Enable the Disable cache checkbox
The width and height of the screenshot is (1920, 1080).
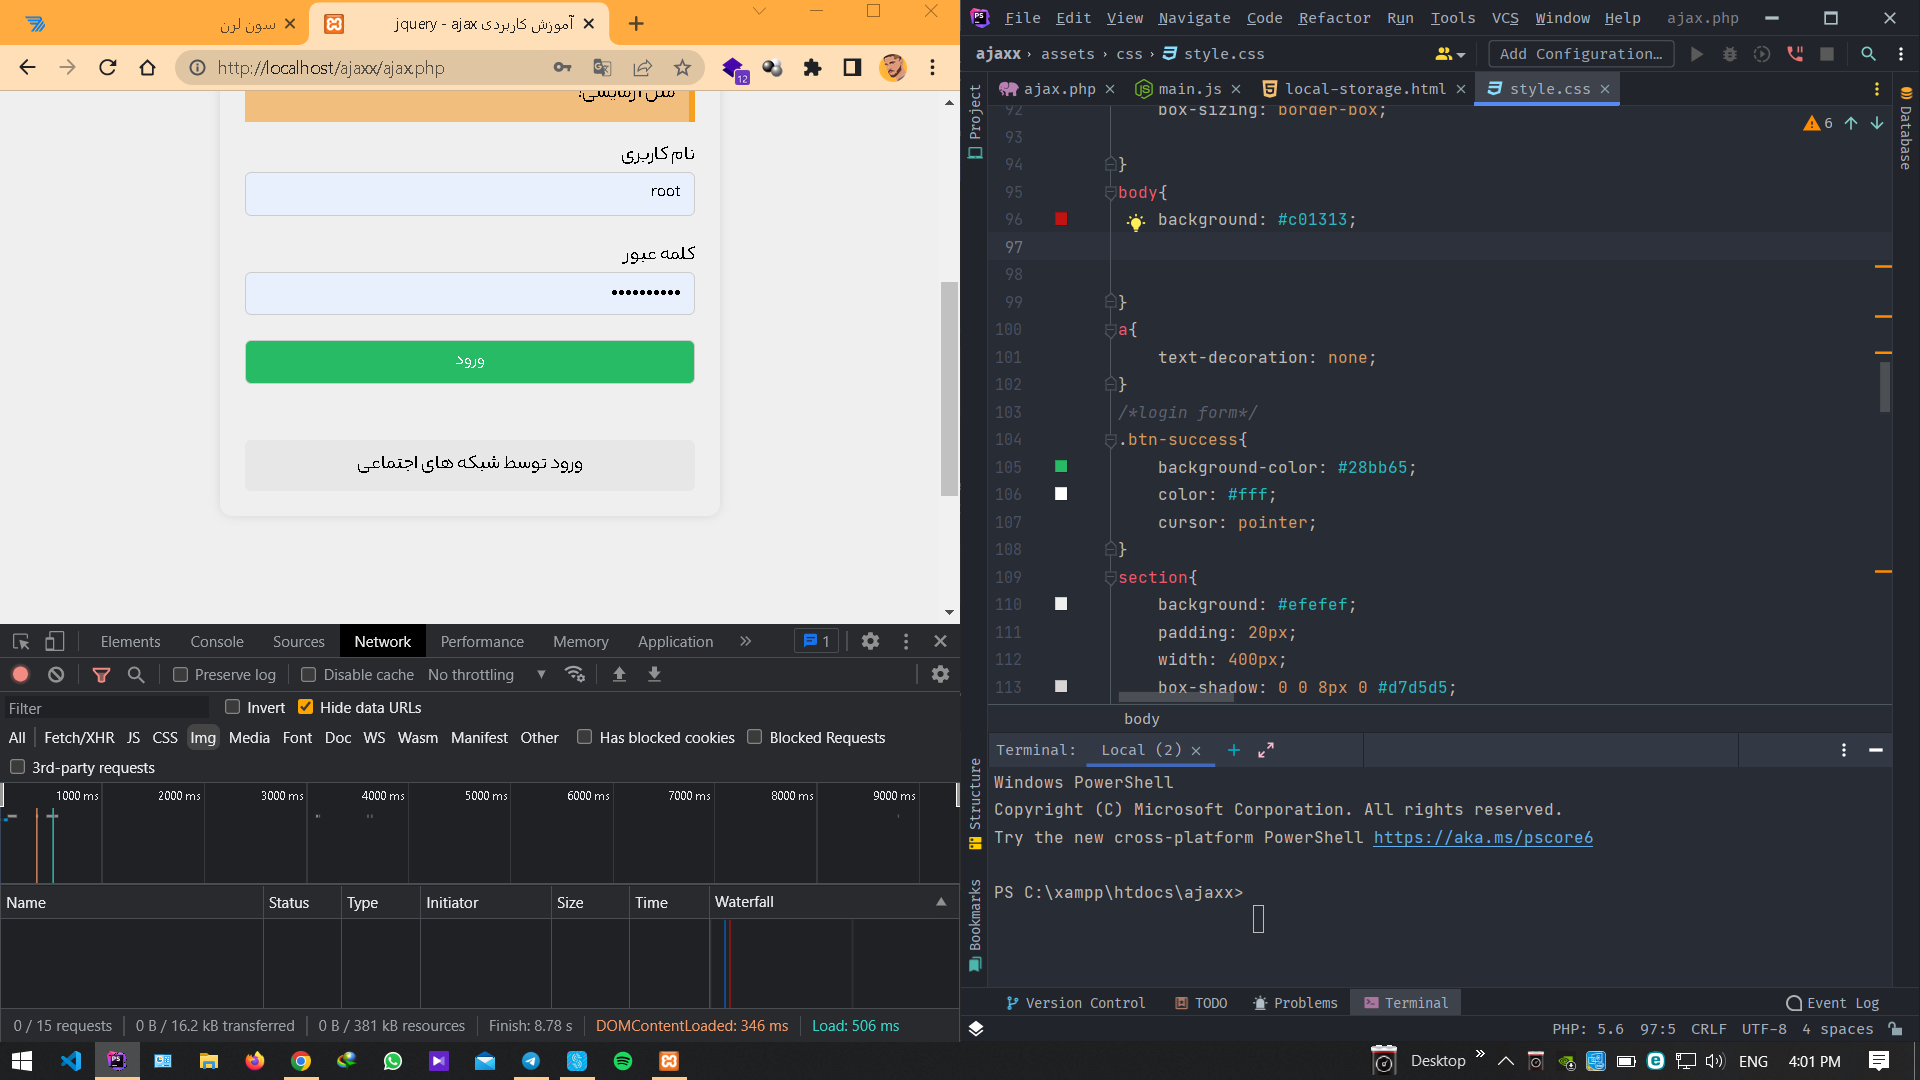coord(309,675)
